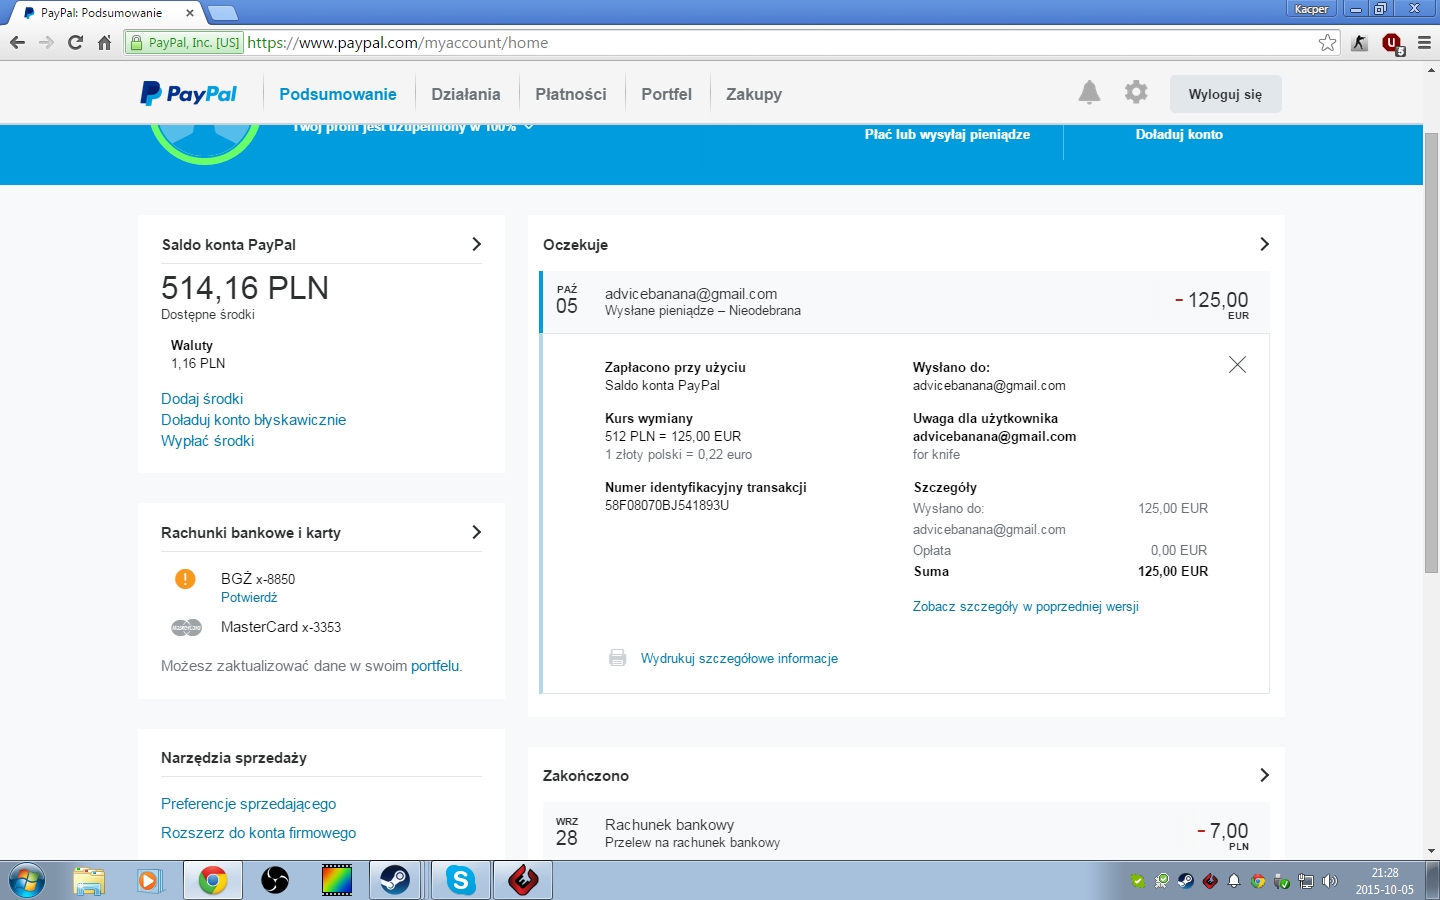Switch to the Działania tab

coord(465,94)
